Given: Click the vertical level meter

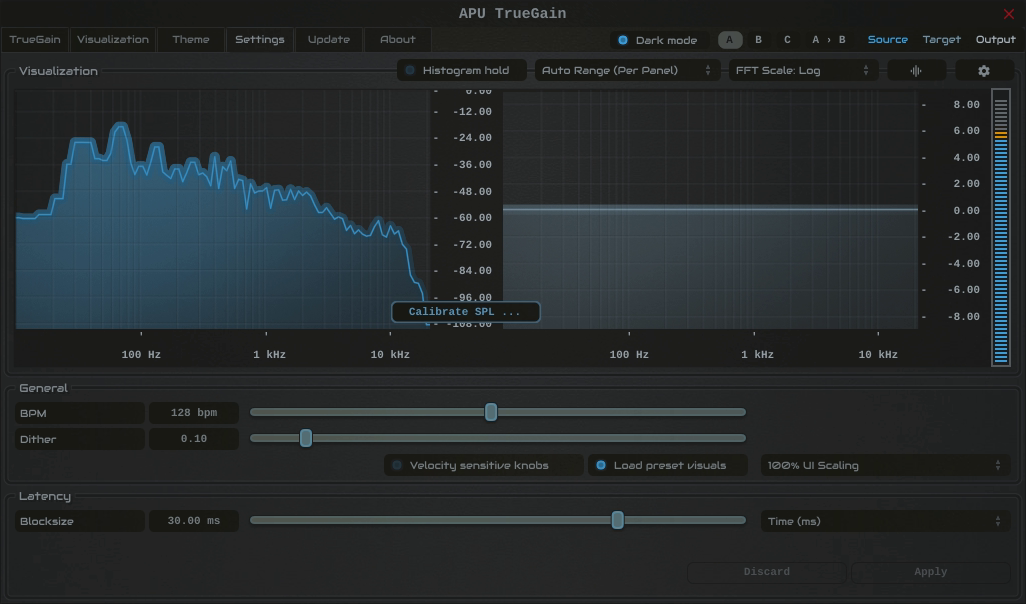Looking at the screenshot, I should click(x=1000, y=227).
